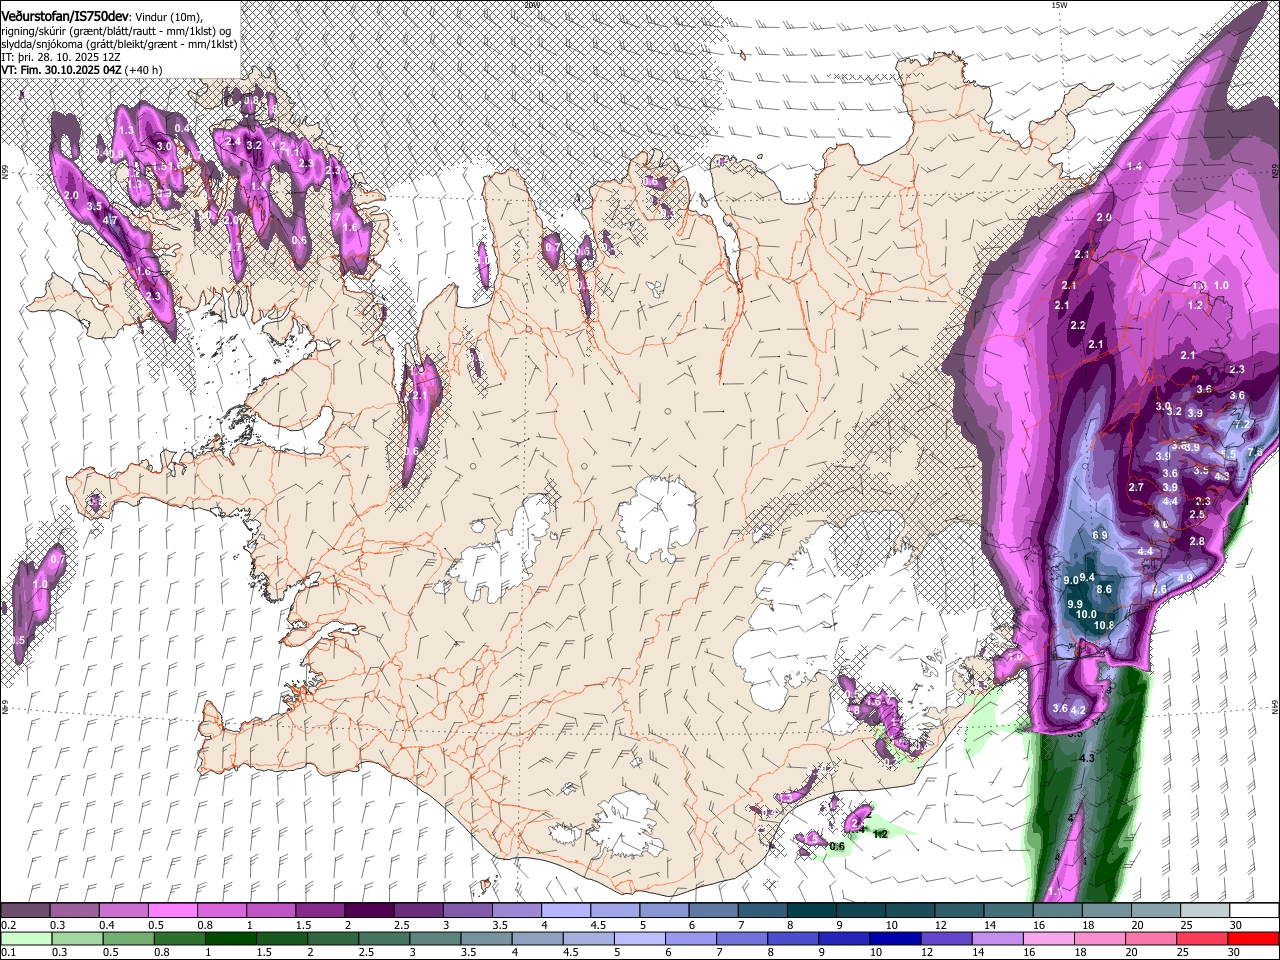The image size is (1280, 960).
Task: Click the 9.9 precipitation value
Action: pos(1075,604)
